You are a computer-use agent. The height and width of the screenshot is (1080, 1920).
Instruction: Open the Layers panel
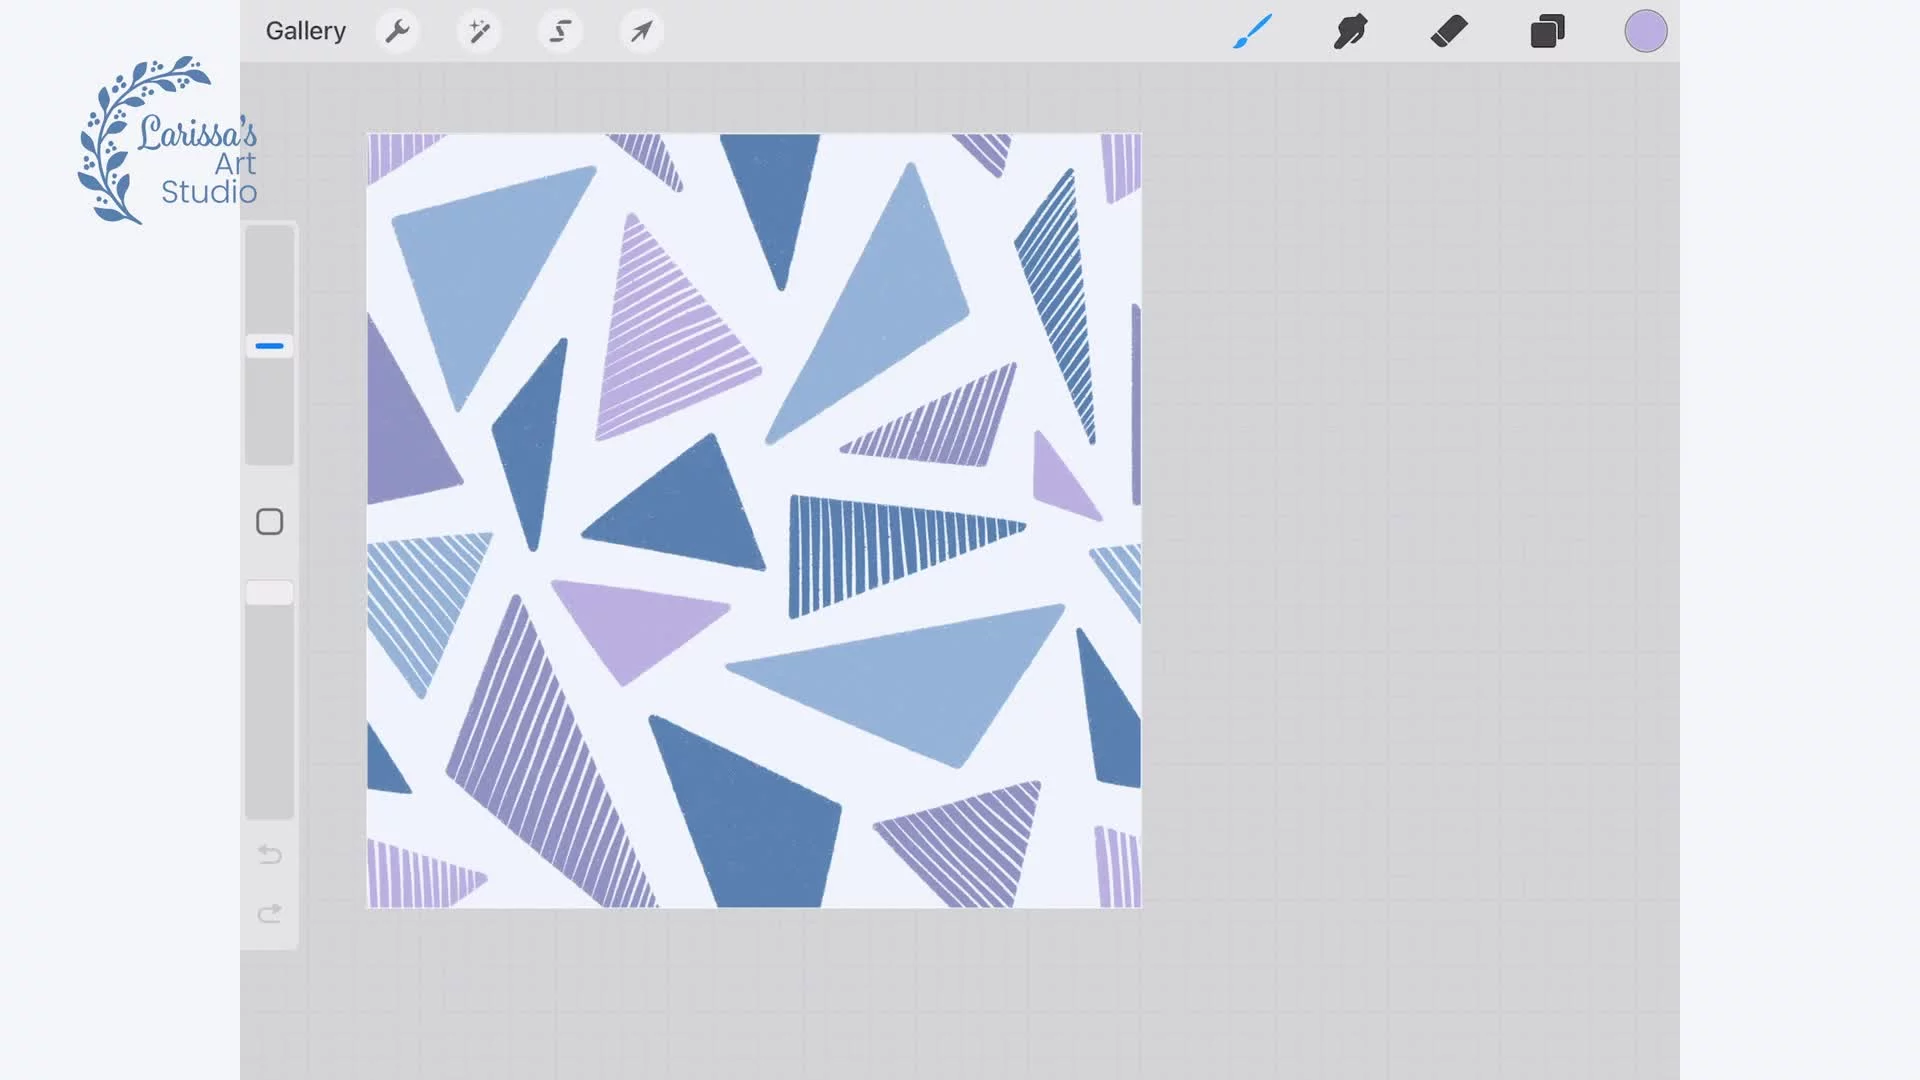(x=1547, y=32)
